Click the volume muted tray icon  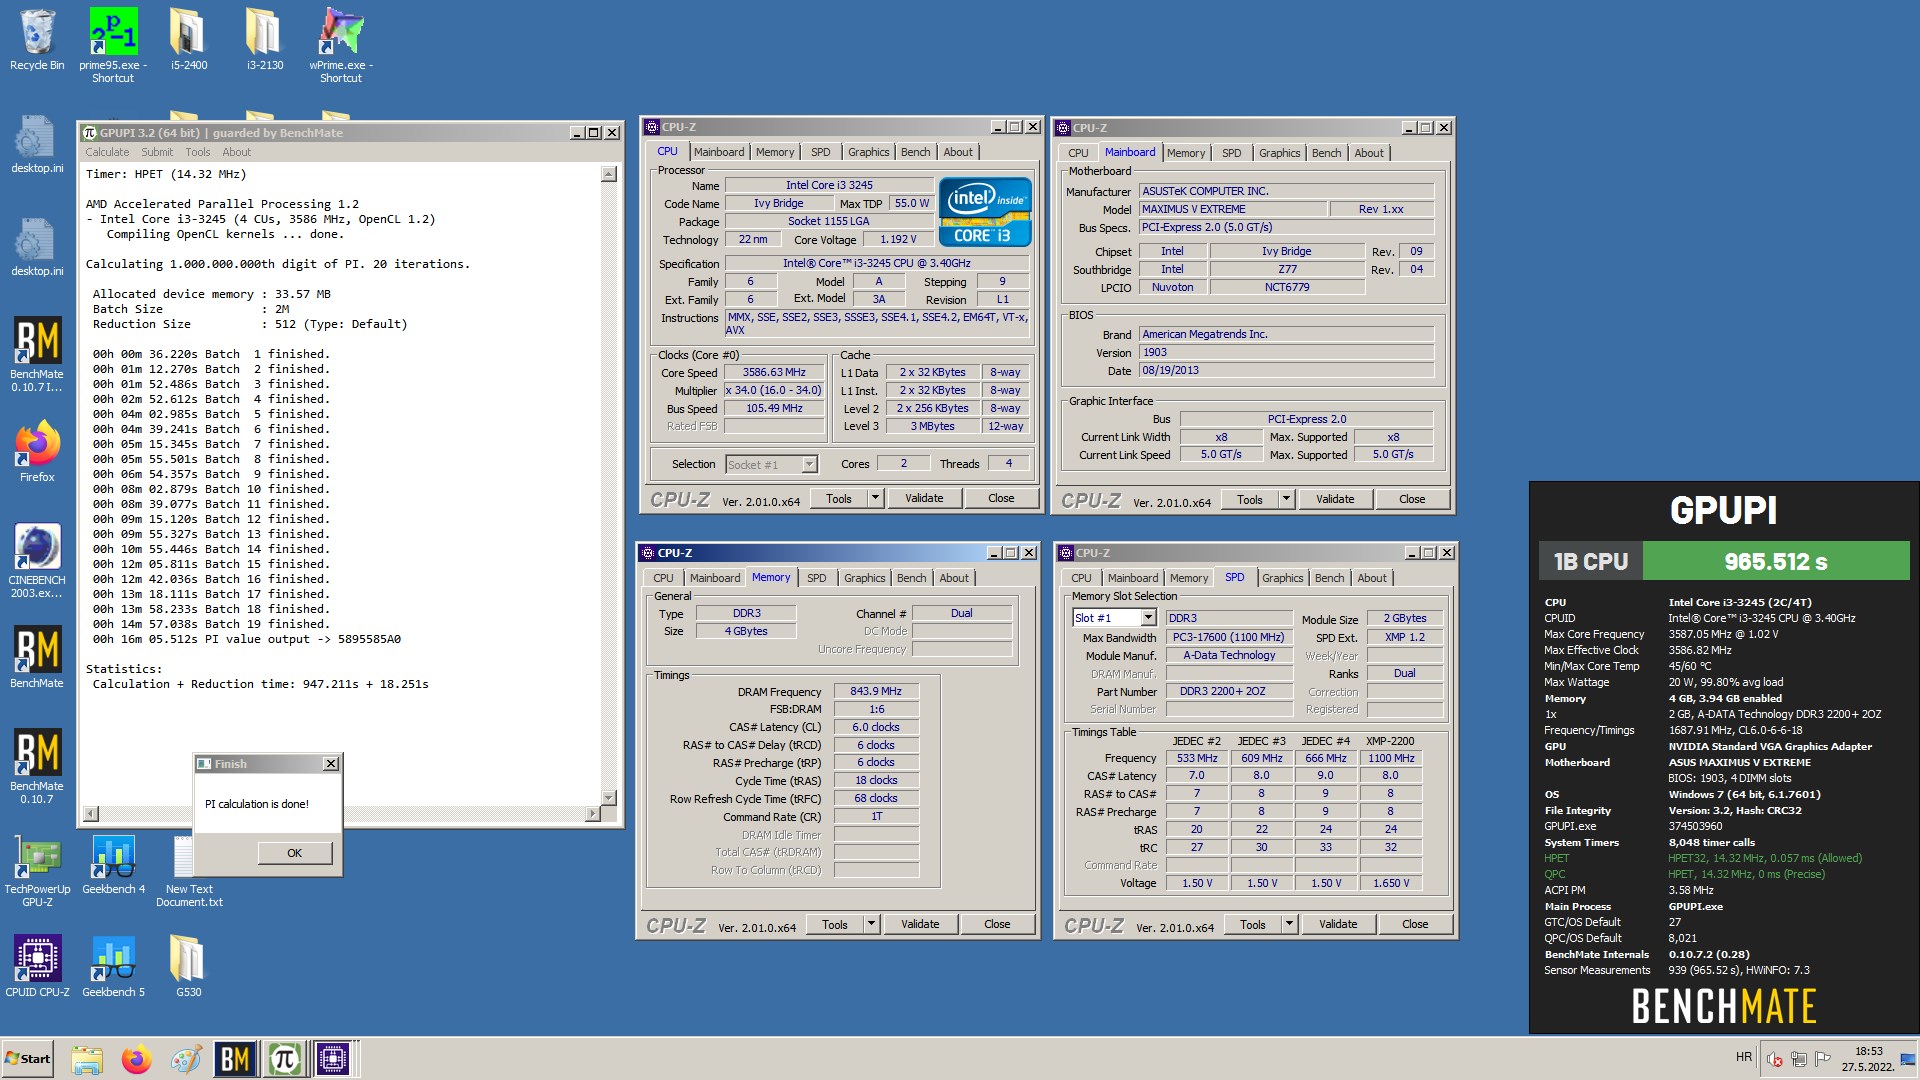(1775, 1059)
